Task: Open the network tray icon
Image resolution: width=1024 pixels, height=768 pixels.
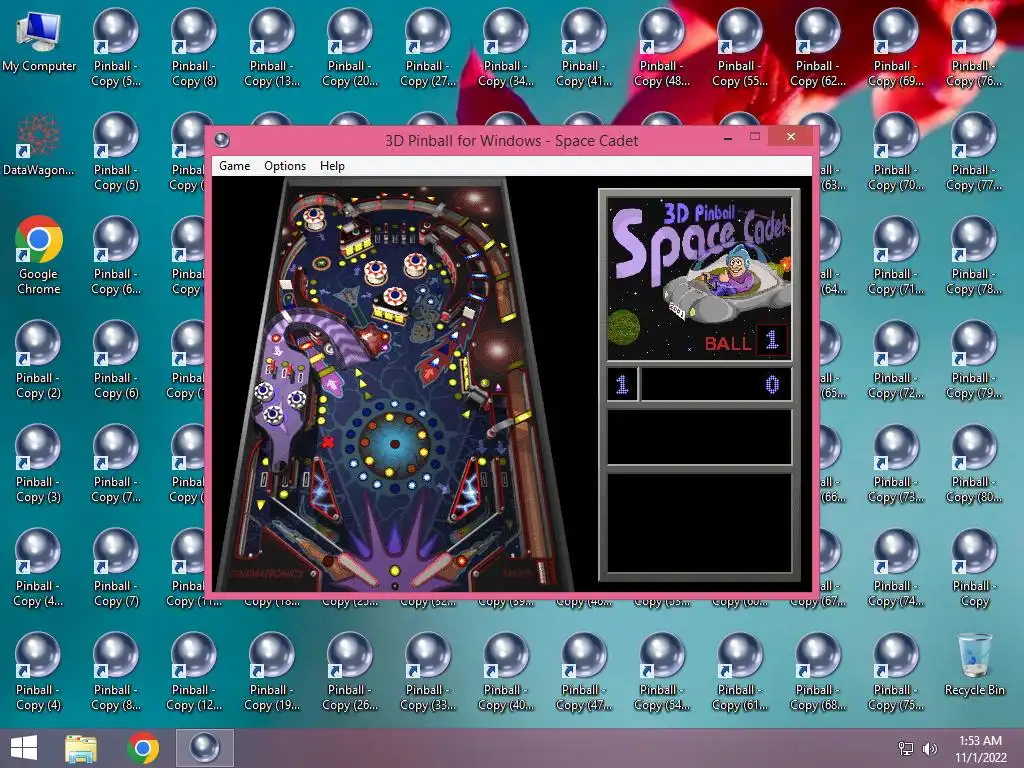Action: coord(906,748)
